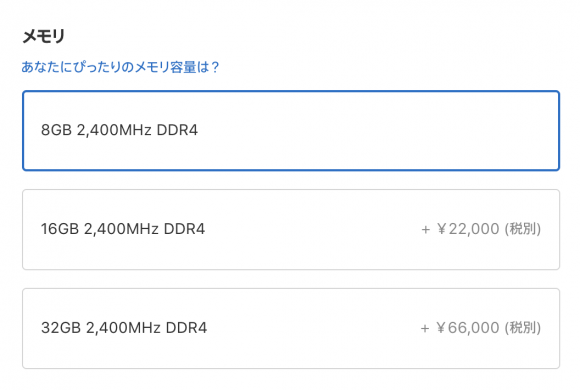Choose the 16GB 2,400MHz DDR4 memory option

coord(291,229)
